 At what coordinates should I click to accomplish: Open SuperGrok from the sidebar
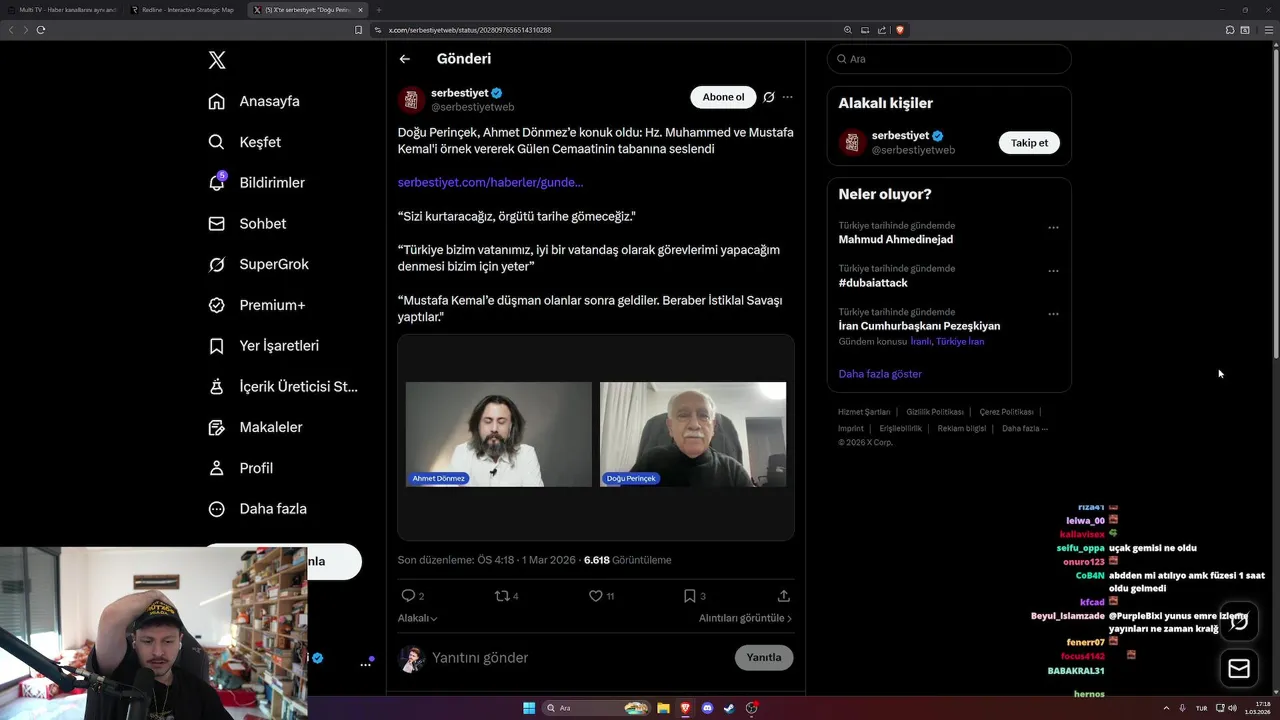pos(258,264)
